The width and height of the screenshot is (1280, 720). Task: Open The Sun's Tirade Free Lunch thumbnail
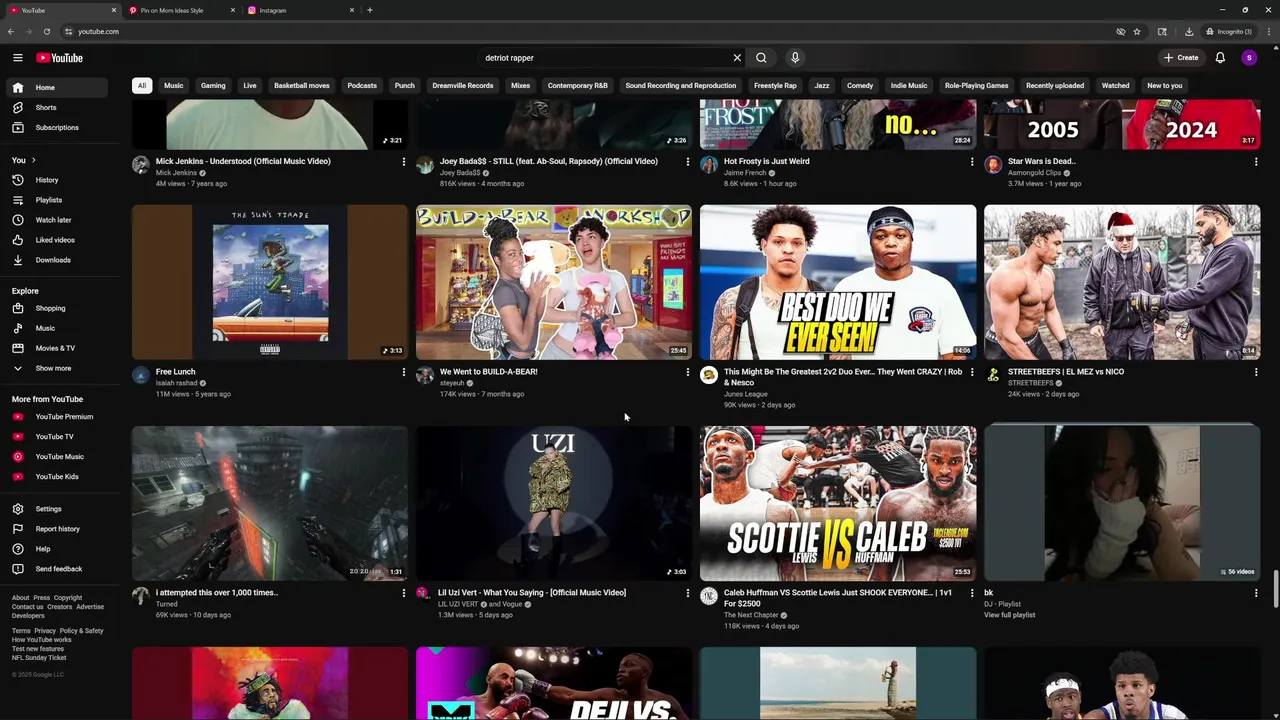(x=270, y=282)
